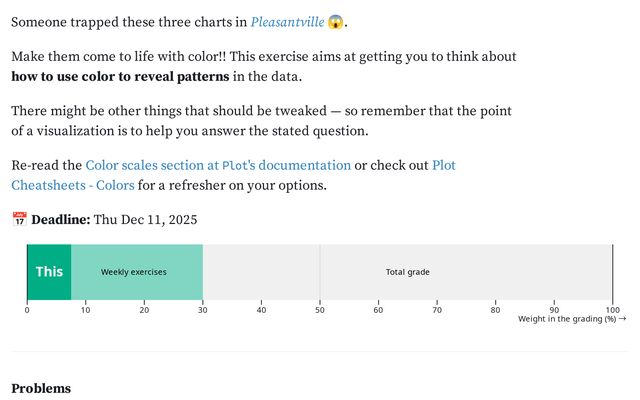Click the 100 tick label on axis
Viewport: 640px width, 400px height.
point(612,310)
